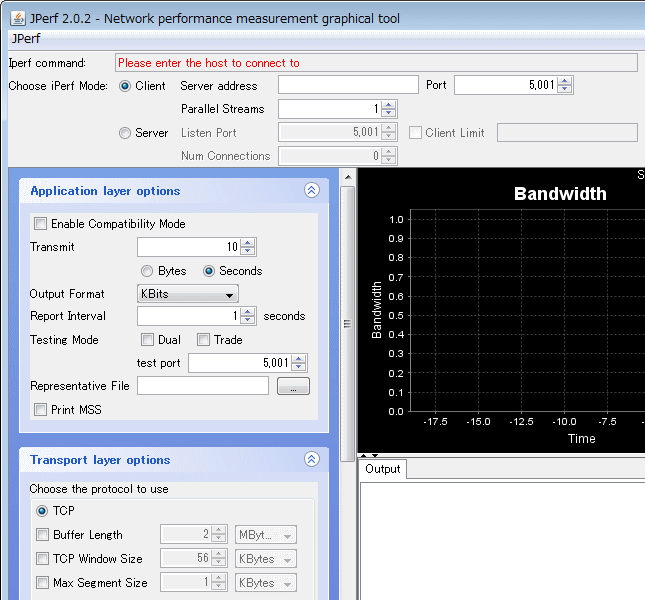Click the Transmit value field showing 10
The width and height of the screenshot is (645, 600).
click(x=189, y=247)
